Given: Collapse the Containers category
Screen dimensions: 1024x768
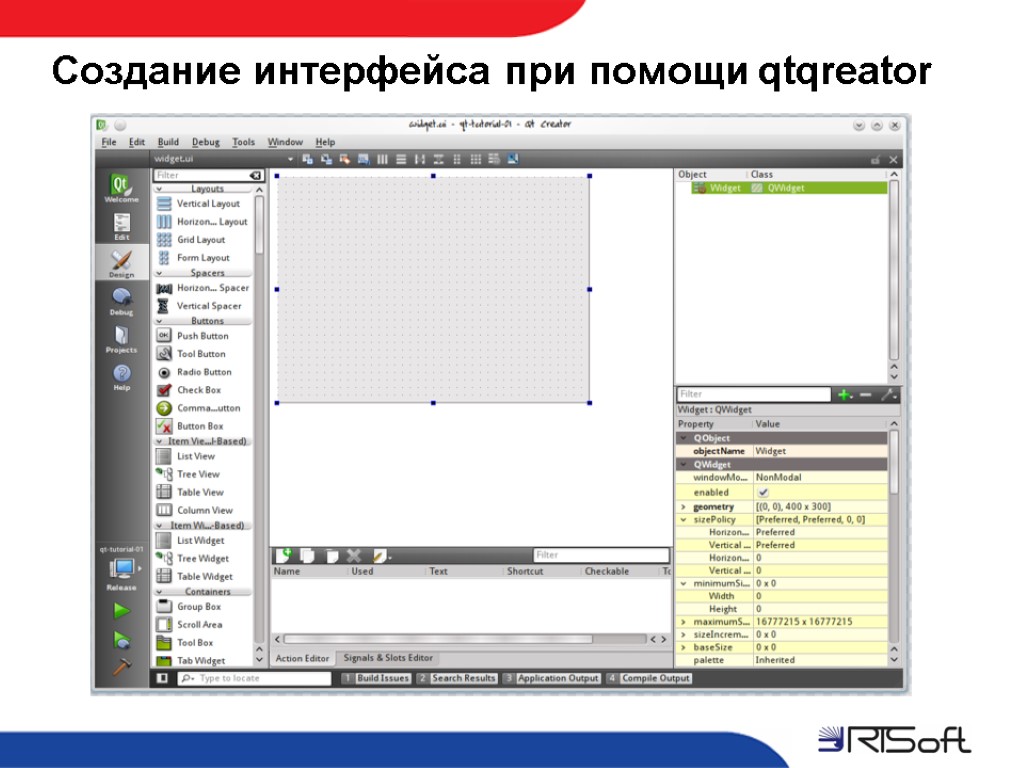Looking at the screenshot, I should click(x=159, y=592).
